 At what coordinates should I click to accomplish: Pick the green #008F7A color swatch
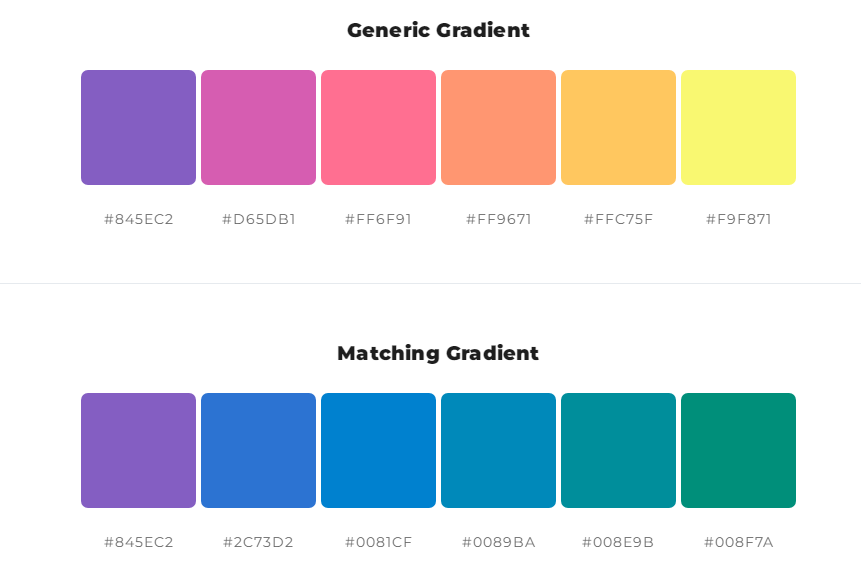tap(738, 450)
